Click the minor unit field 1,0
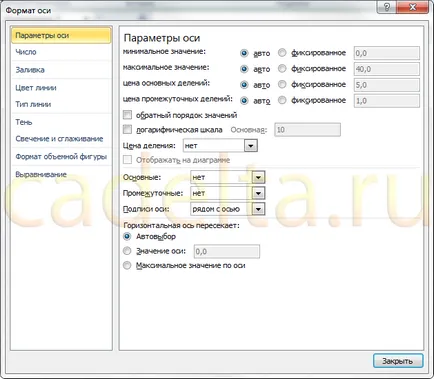This screenshot has height=379, width=434. [x=387, y=100]
